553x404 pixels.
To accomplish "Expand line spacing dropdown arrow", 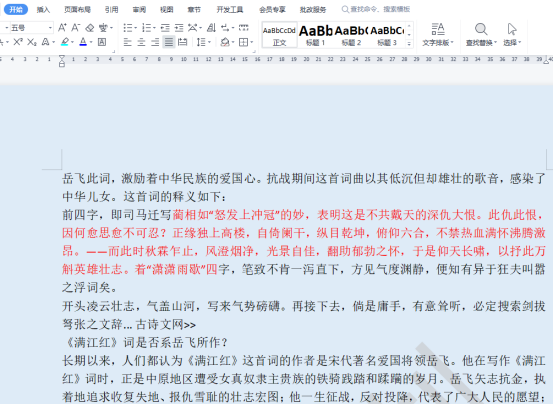I will (209, 43).
